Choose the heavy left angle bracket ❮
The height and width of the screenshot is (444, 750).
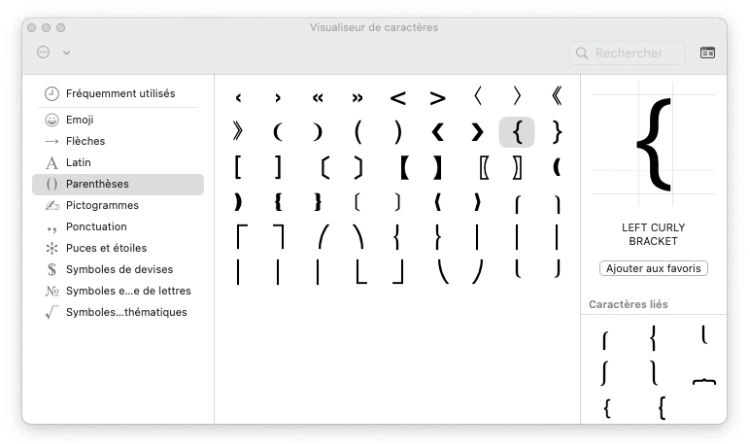pos(438,132)
